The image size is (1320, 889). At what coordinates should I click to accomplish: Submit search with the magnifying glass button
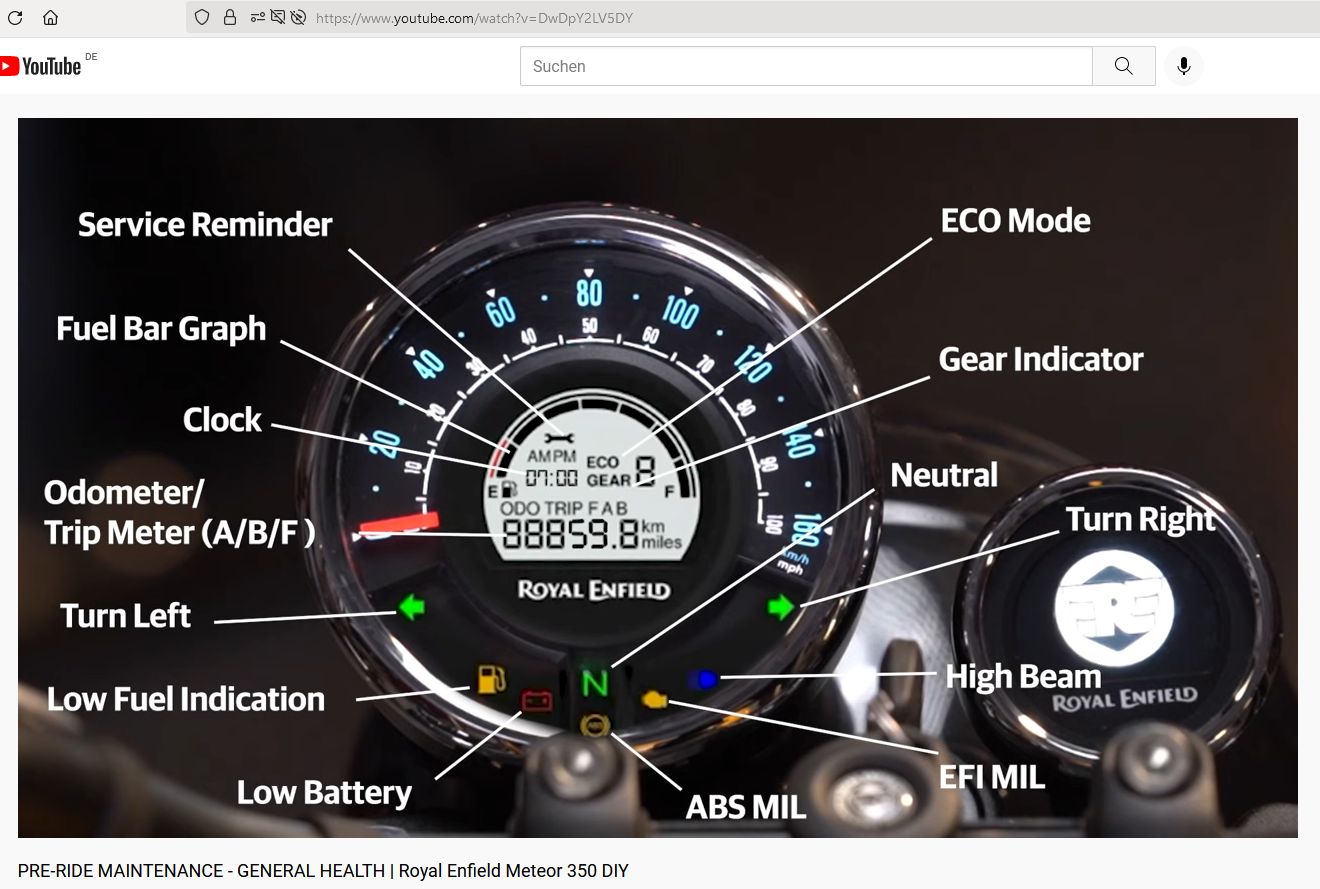[1124, 66]
